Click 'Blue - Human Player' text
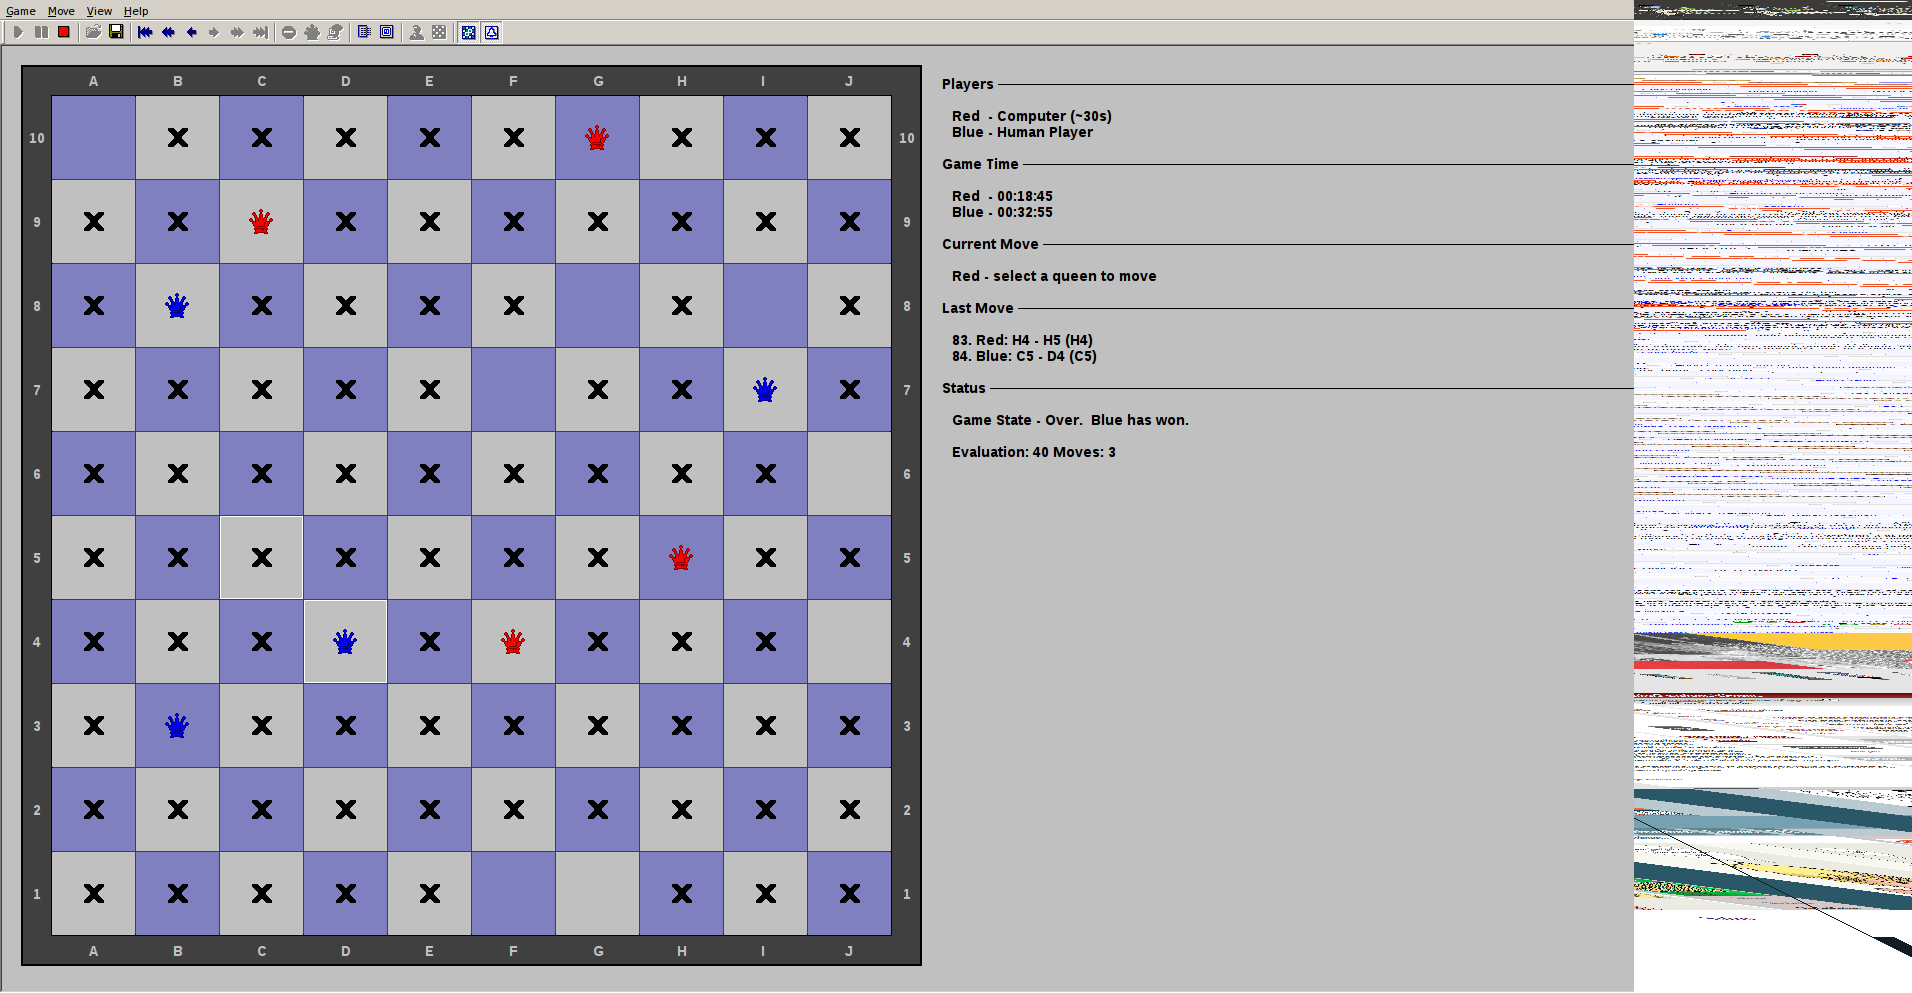1912x993 pixels. pyautogui.click(x=1022, y=132)
